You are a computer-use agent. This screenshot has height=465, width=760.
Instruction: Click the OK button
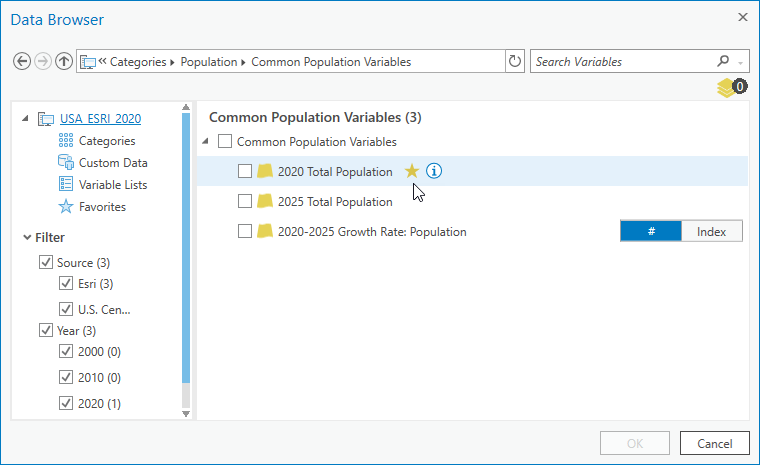pos(634,443)
